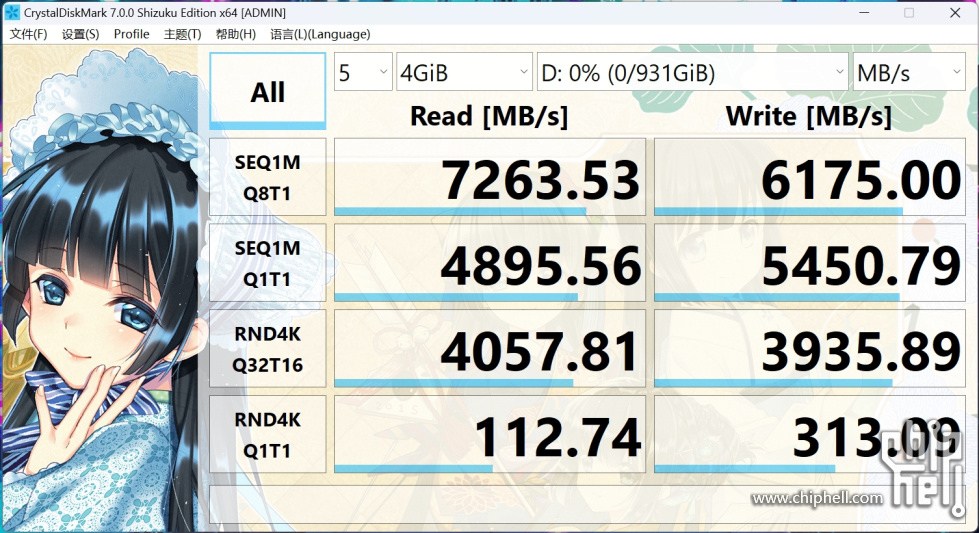Screen dimensions: 979x533
Task: Open the test count dropdown showing 5
Action: tap(363, 72)
